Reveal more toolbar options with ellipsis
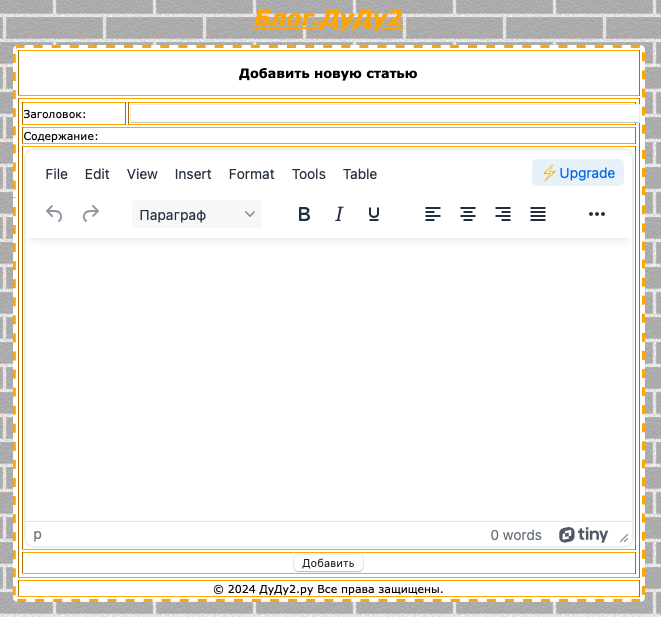The height and width of the screenshot is (617, 661). (x=597, y=214)
